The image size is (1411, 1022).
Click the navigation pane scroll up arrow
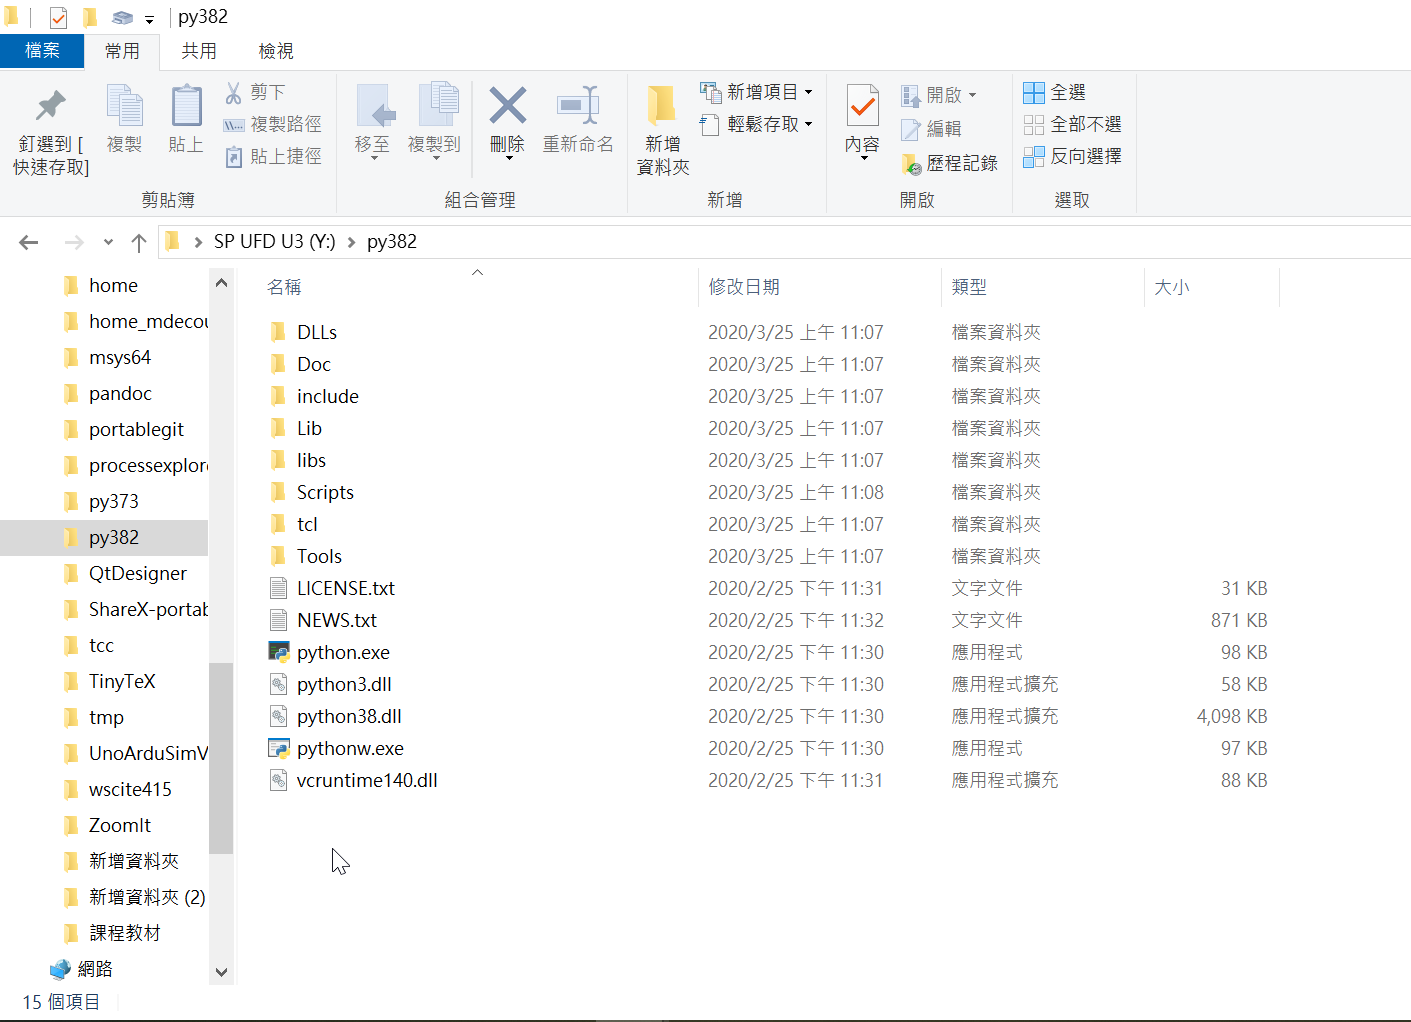tap(221, 283)
